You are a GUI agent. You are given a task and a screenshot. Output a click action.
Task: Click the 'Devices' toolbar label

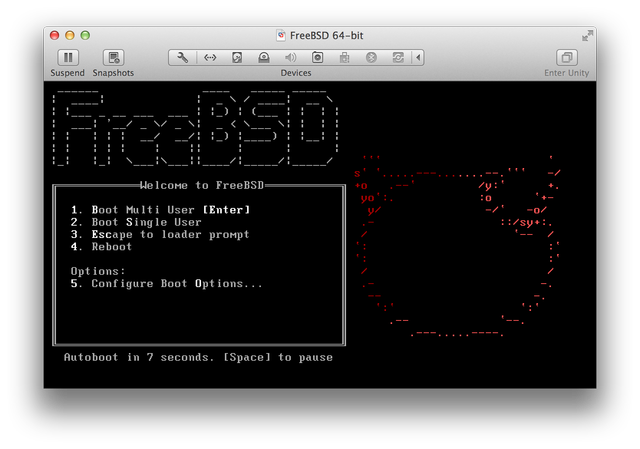click(296, 73)
